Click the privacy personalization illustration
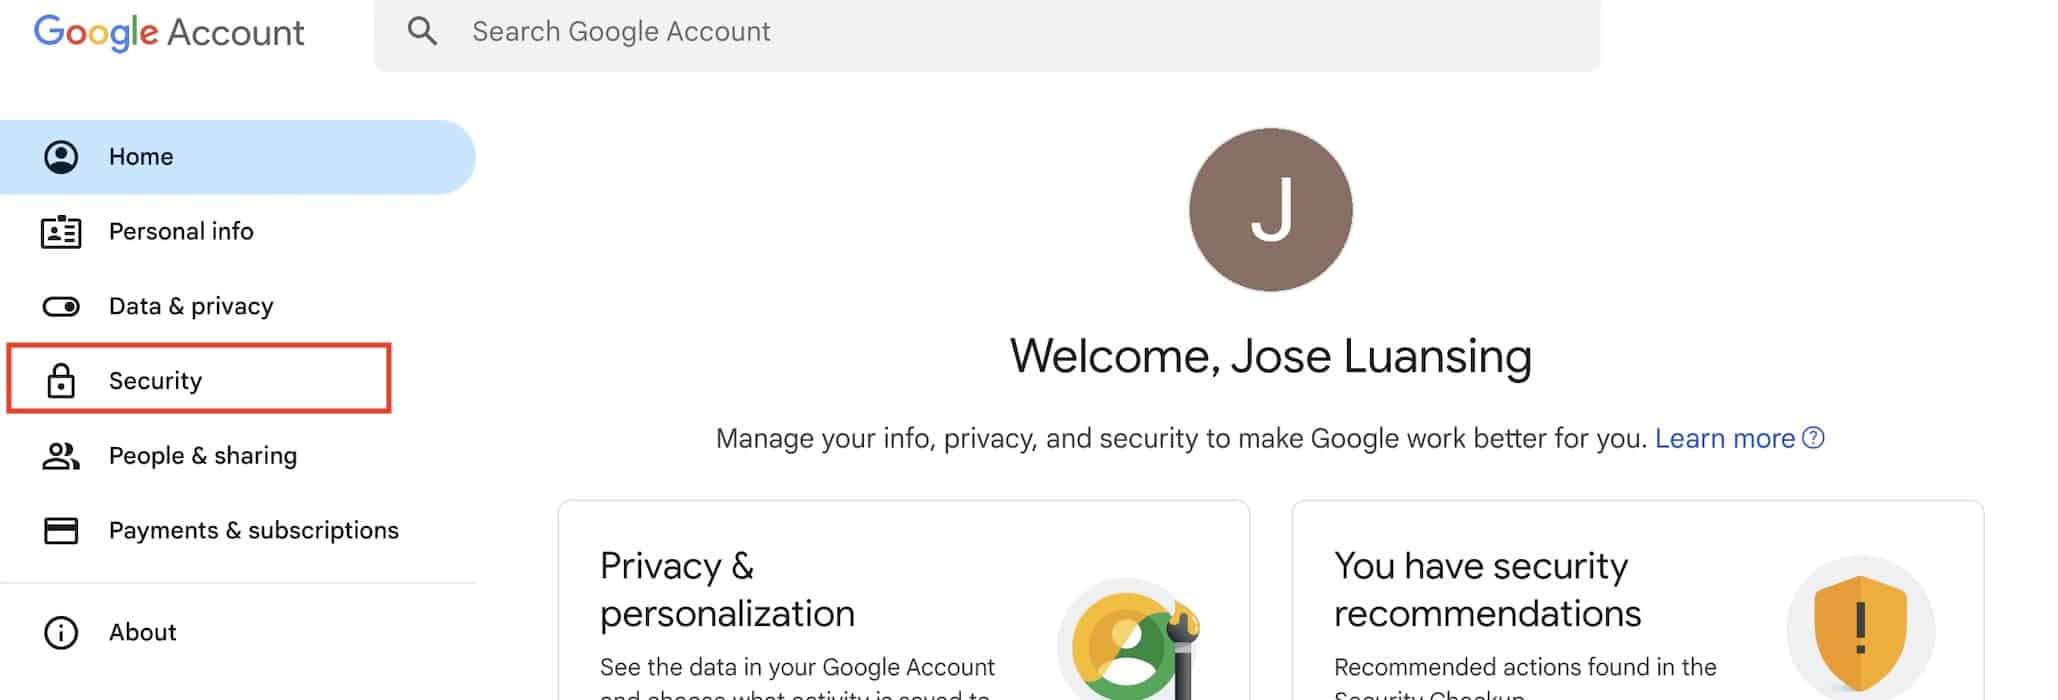 click(x=1130, y=642)
